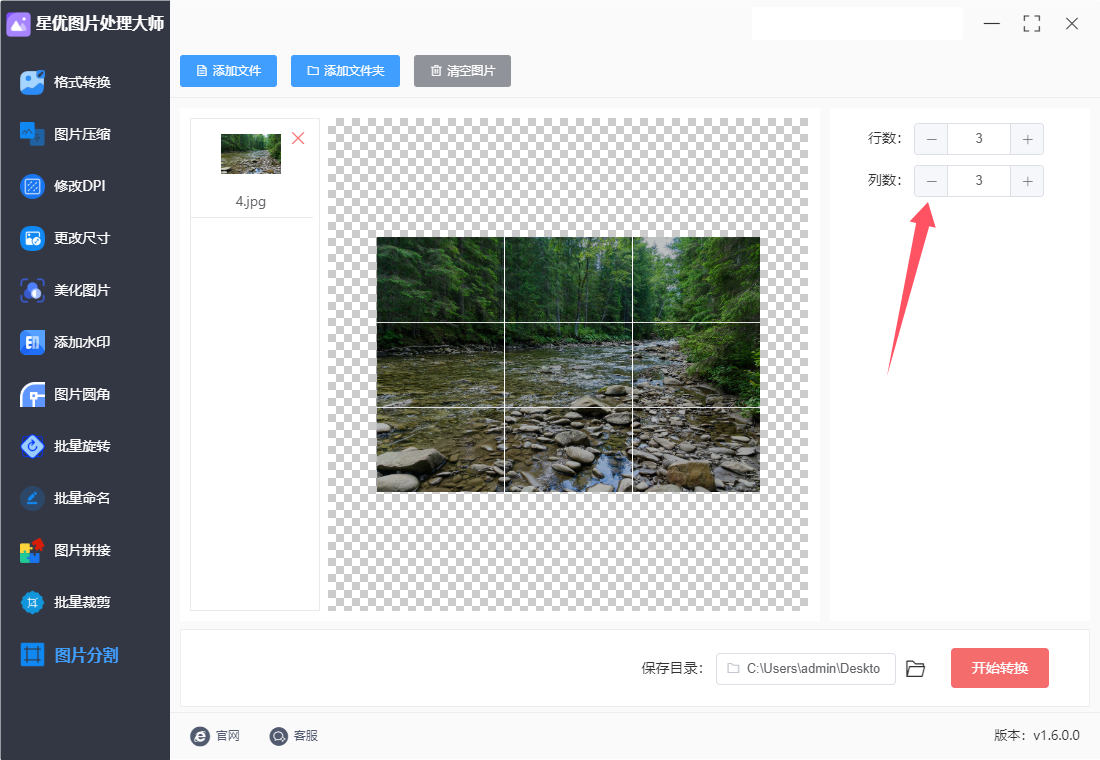This screenshot has height=760, width=1100.
Task: Click the 开始转换 start conversion button
Action: [1000, 668]
